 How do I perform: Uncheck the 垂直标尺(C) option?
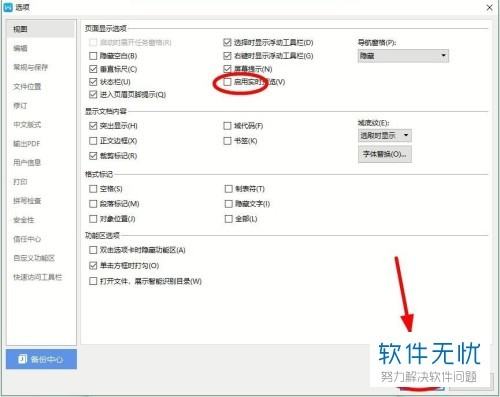[93, 69]
